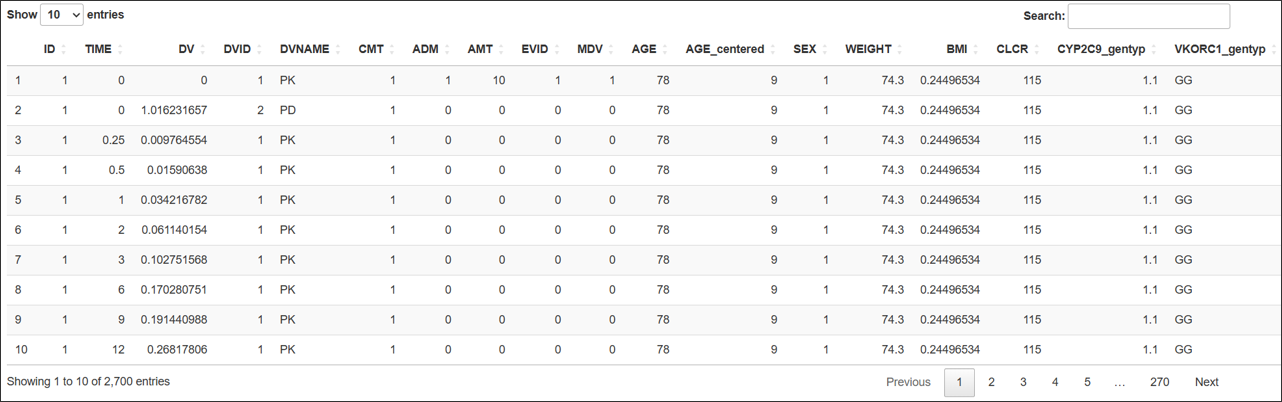This screenshot has height=402, width=1282.
Task: Sort by AMT column header
Action: click(x=485, y=49)
